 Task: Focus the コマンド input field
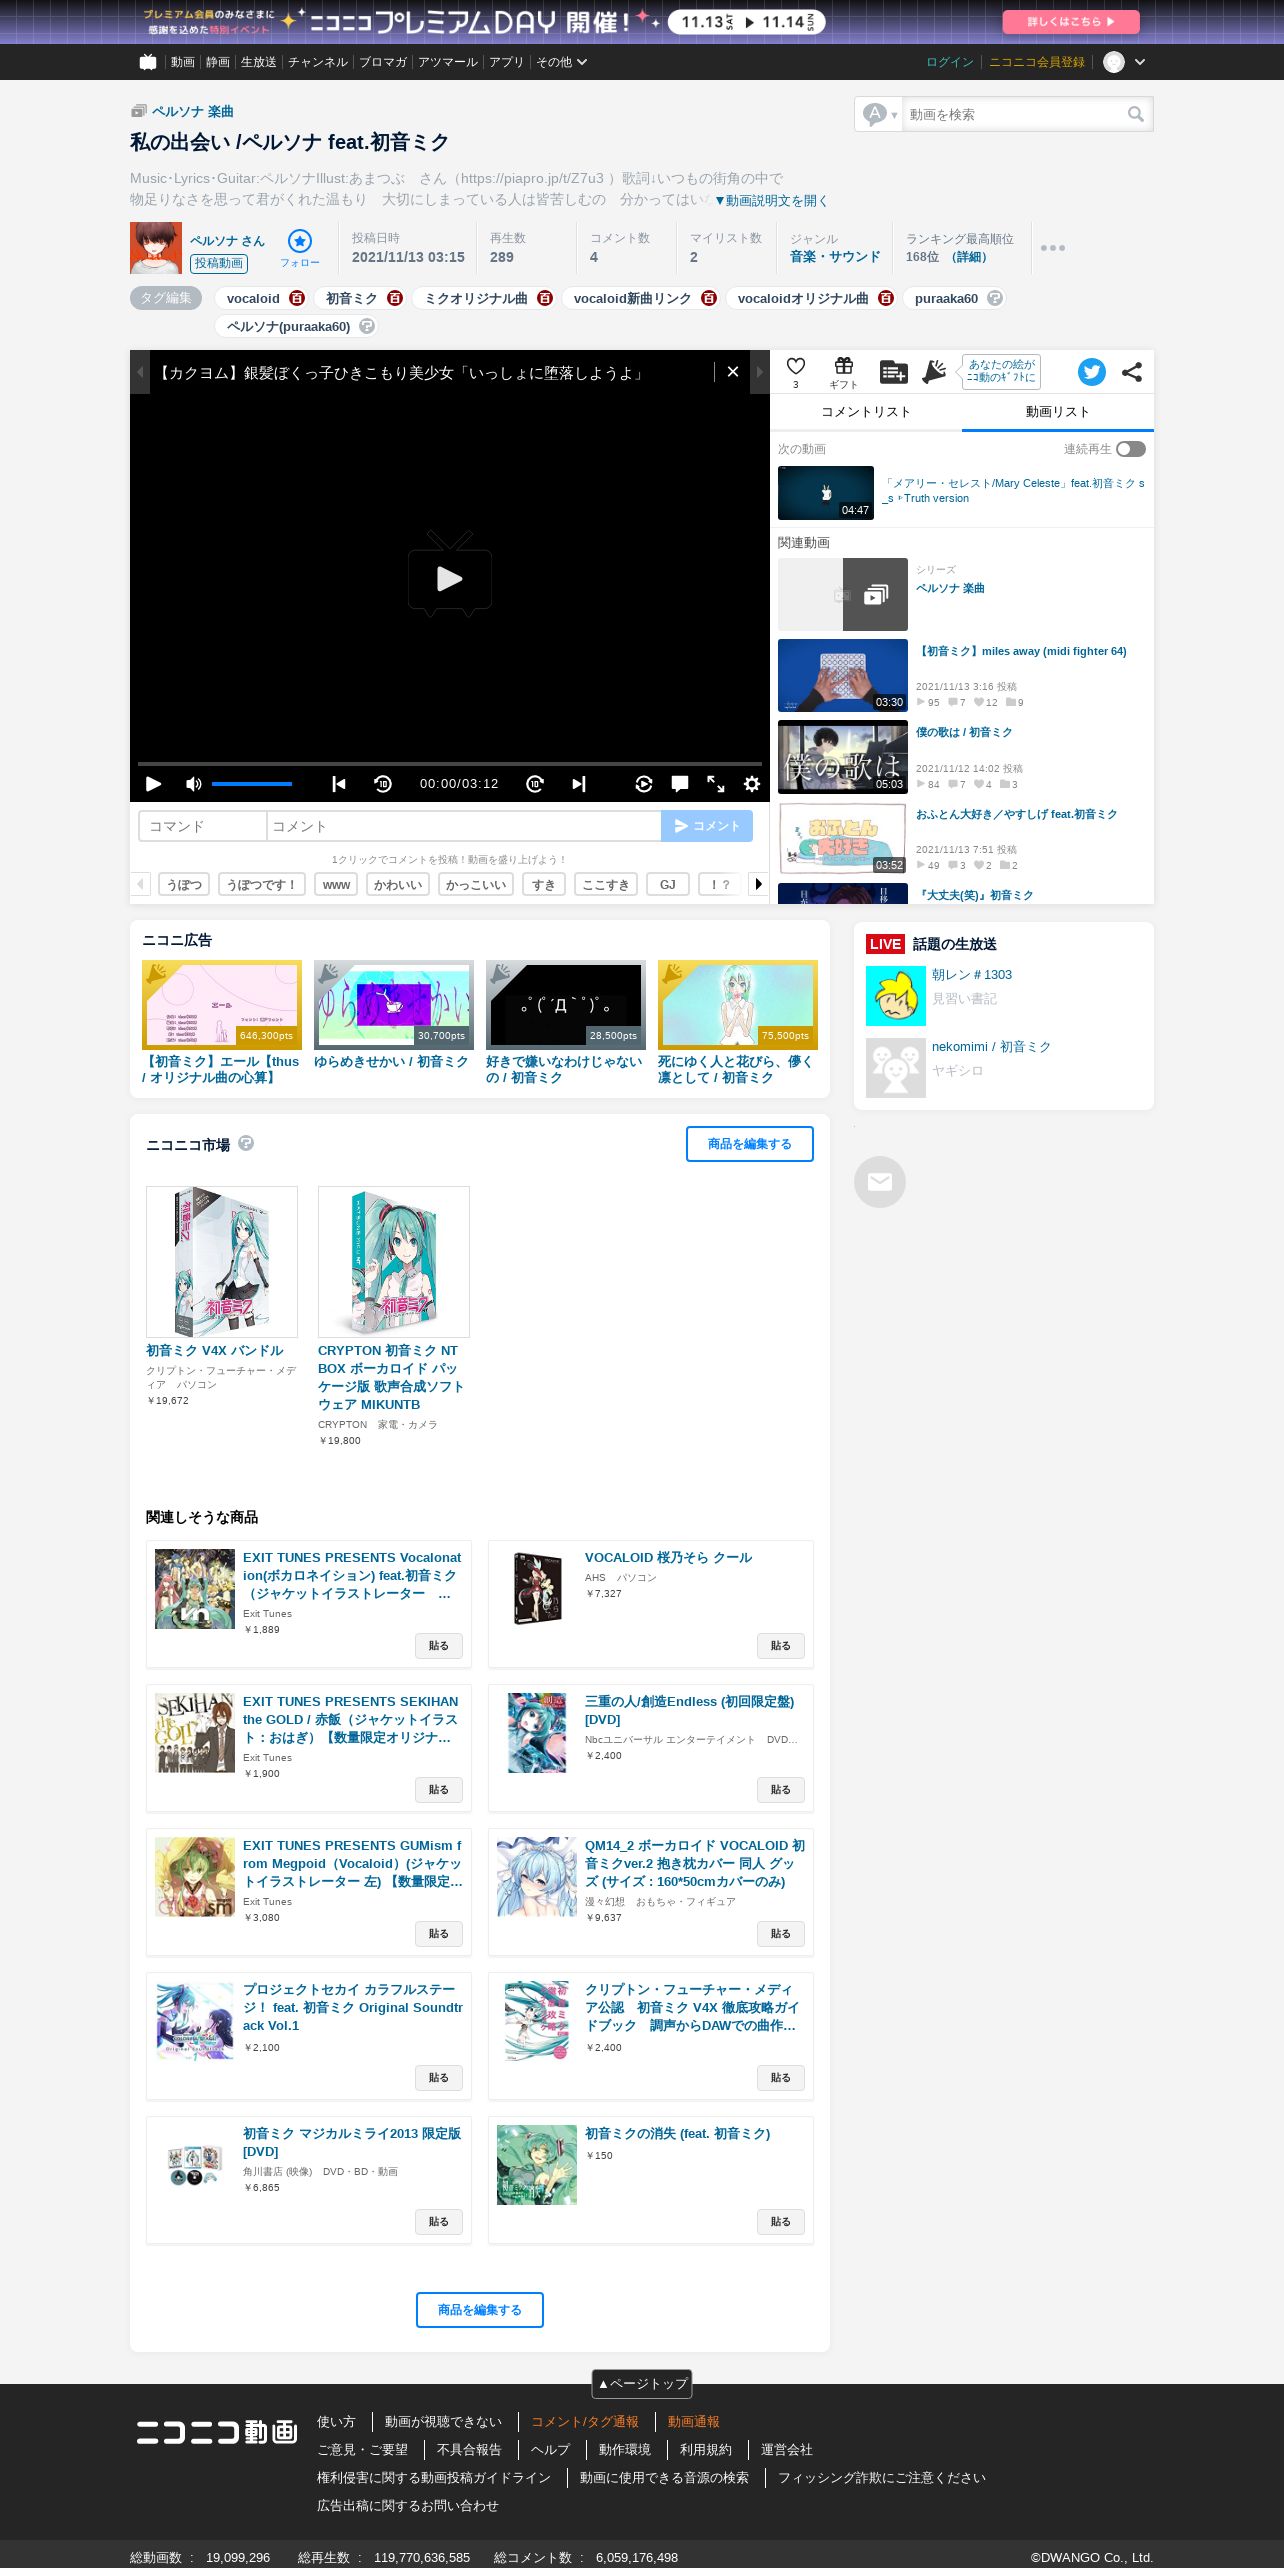[x=203, y=826]
